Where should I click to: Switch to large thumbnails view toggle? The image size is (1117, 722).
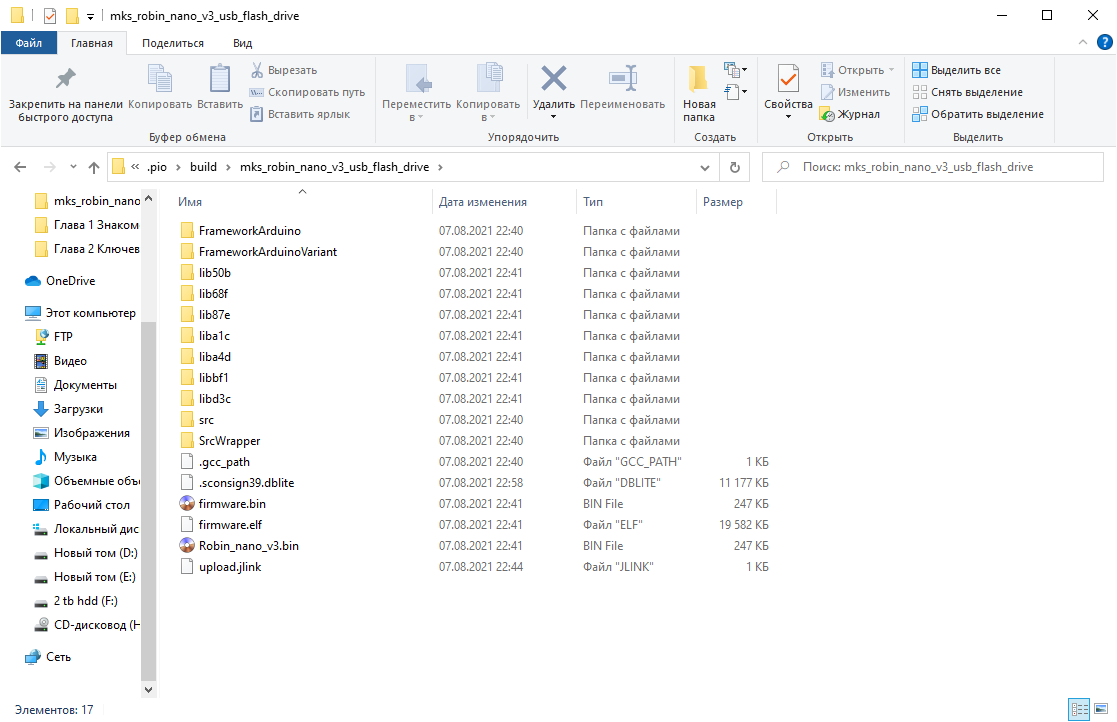[x=1101, y=709]
